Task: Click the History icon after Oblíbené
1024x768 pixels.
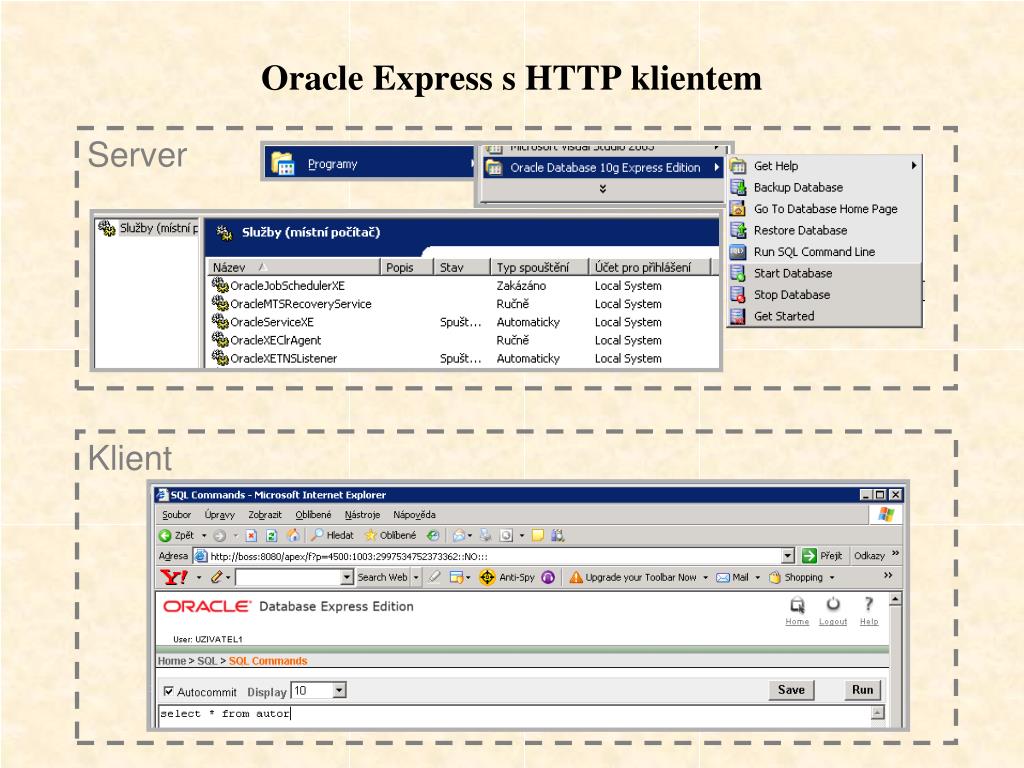Action: tap(432, 536)
